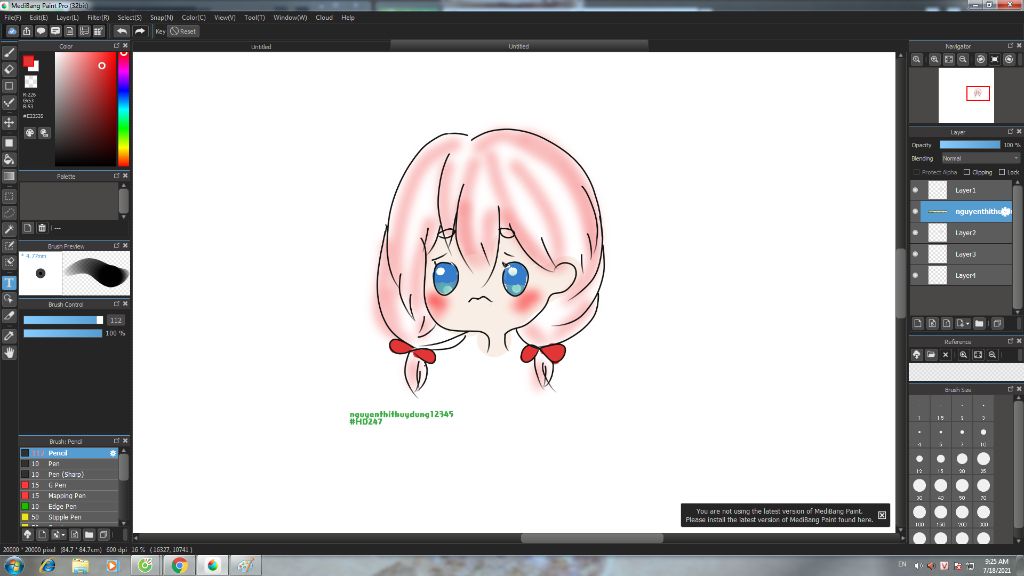Activate the Text tool

[x=9, y=283]
